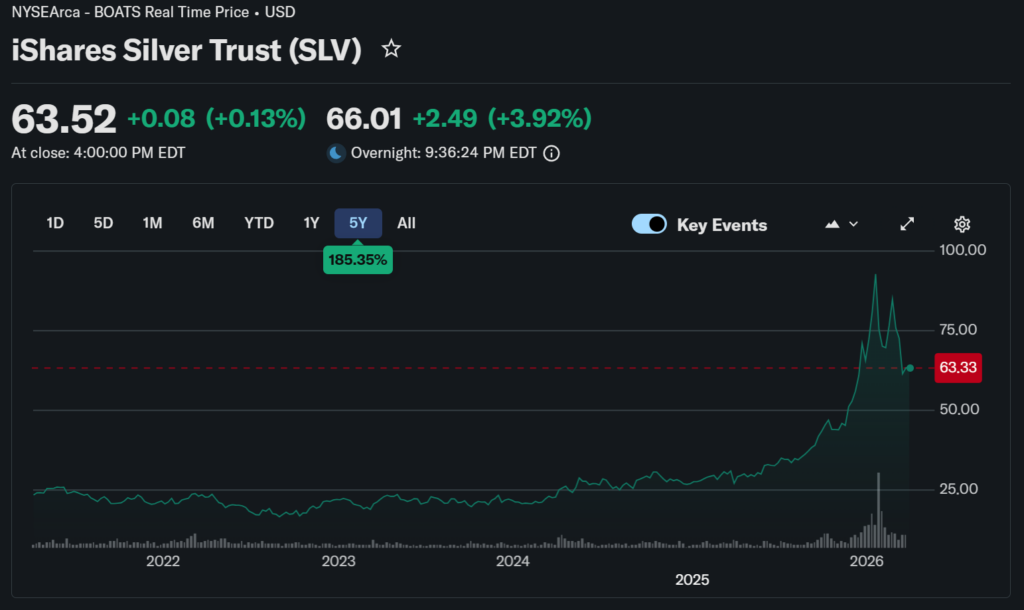Show the 1M price history
The image size is (1024, 610).
pyautogui.click(x=152, y=223)
